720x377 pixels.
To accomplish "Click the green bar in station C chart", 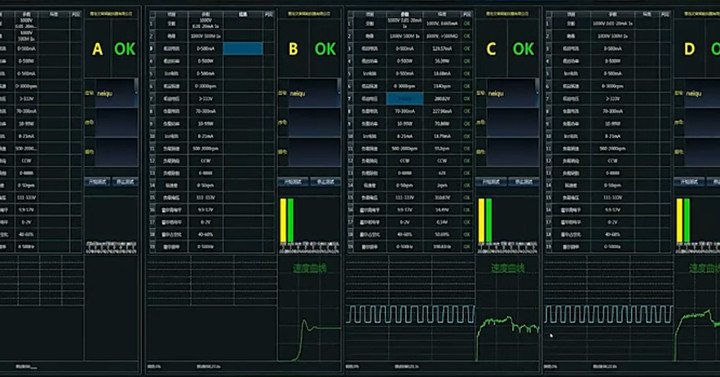I will (489, 220).
